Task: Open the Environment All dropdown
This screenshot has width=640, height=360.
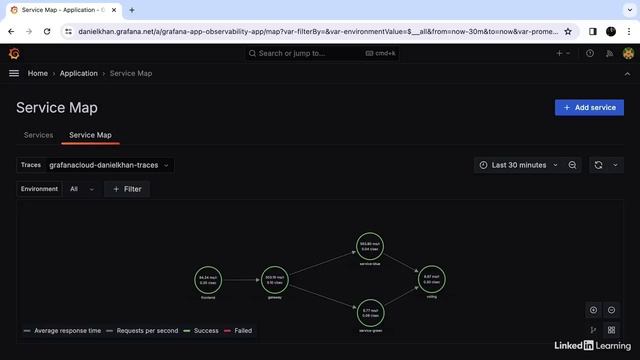Action: pos(82,189)
